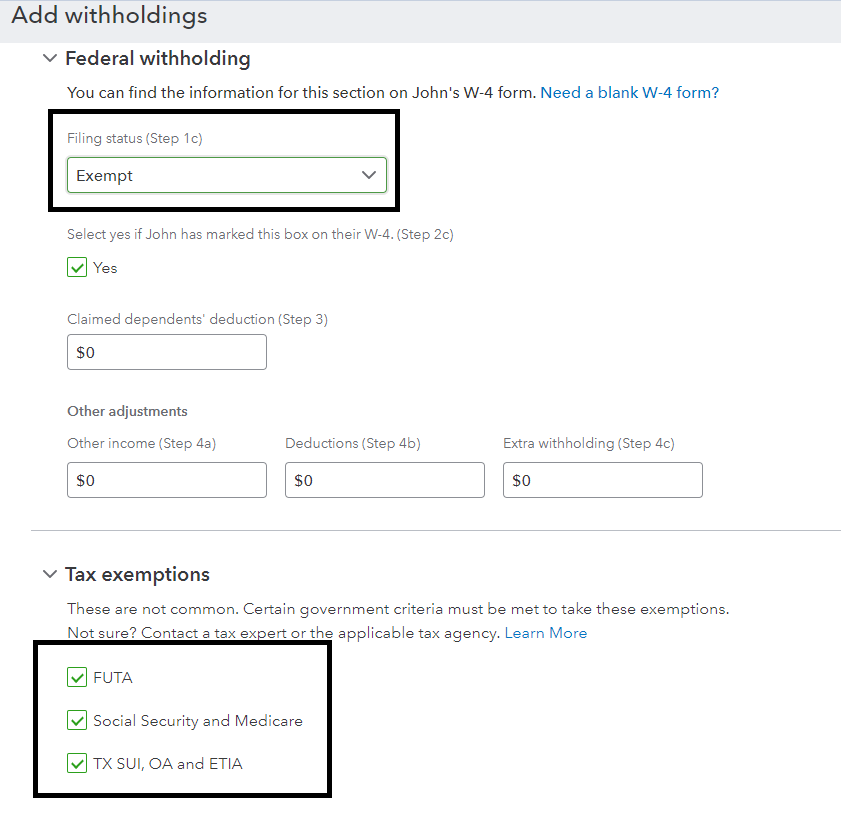Open the 'Need a blank W-4 form?' link
Viewport: 841px width, 820px height.
click(629, 93)
